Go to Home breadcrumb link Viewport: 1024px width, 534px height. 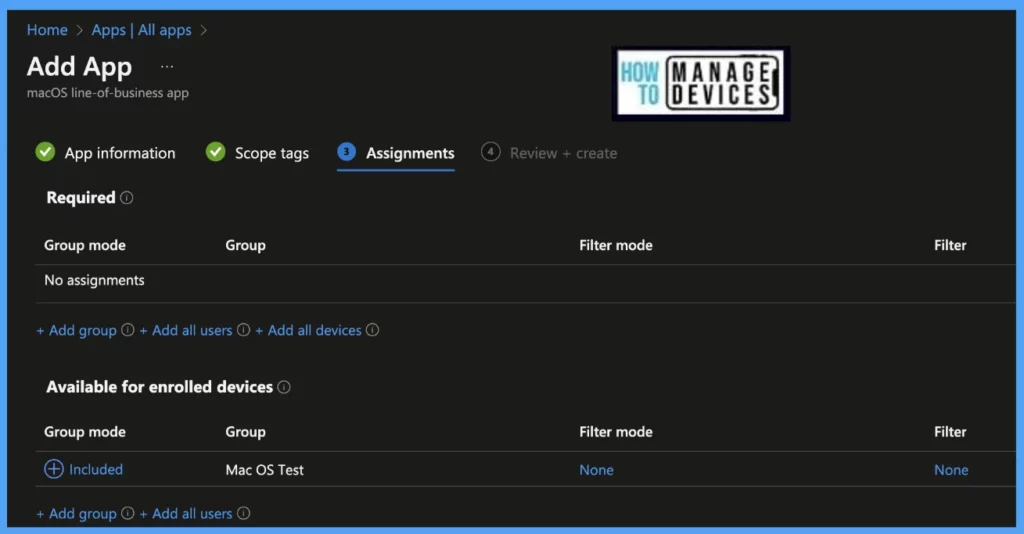(x=47, y=30)
